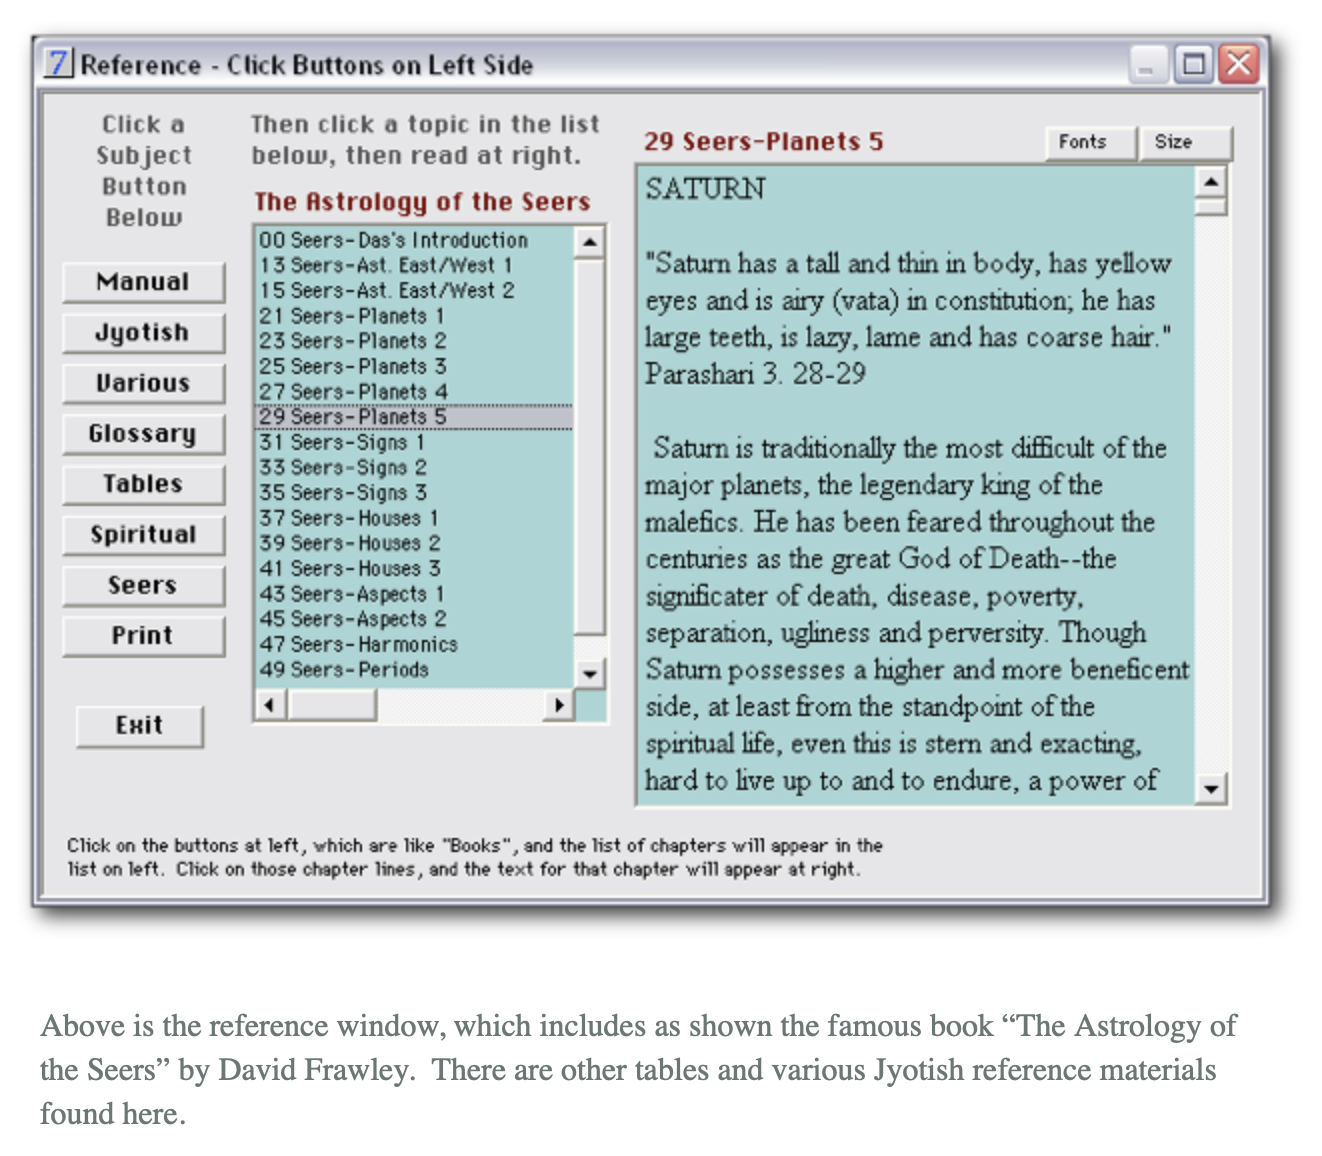The image size is (1322, 1156).
Task: Exit the reference window
Action: click(x=139, y=726)
